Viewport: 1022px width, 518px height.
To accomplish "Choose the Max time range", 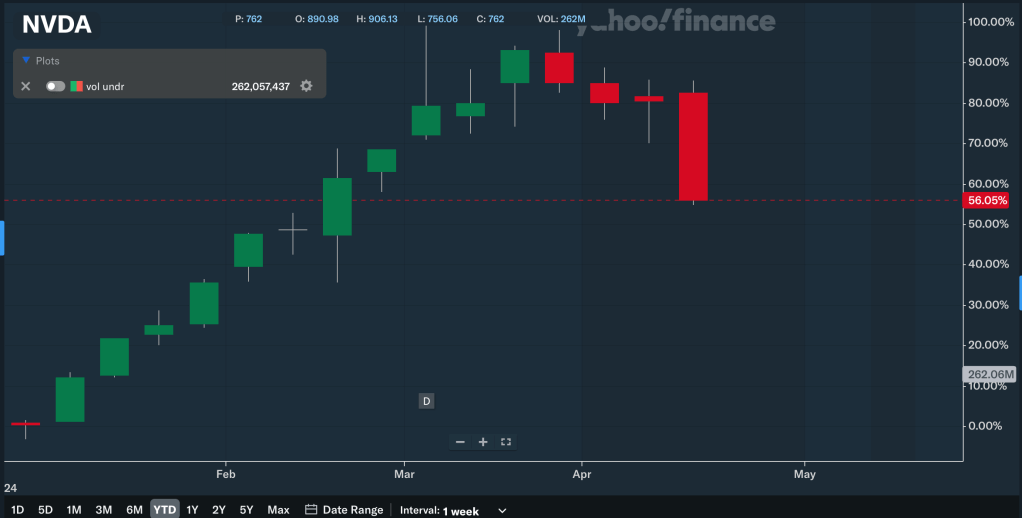I will (x=278, y=510).
